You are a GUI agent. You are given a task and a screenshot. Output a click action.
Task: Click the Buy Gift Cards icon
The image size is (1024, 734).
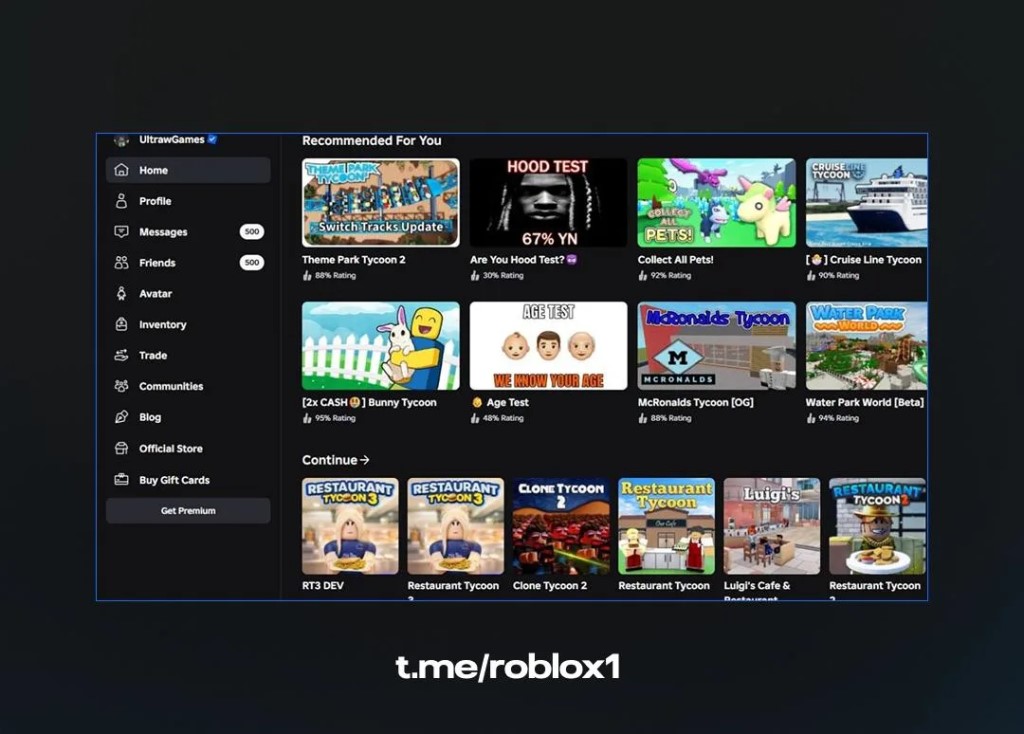tap(121, 479)
